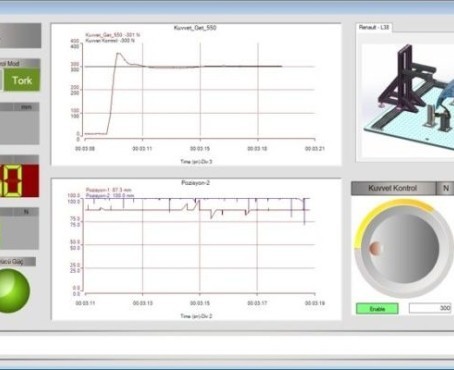Click the input field showing 300
The width and height of the screenshot is (454, 370).
click(430, 308)
